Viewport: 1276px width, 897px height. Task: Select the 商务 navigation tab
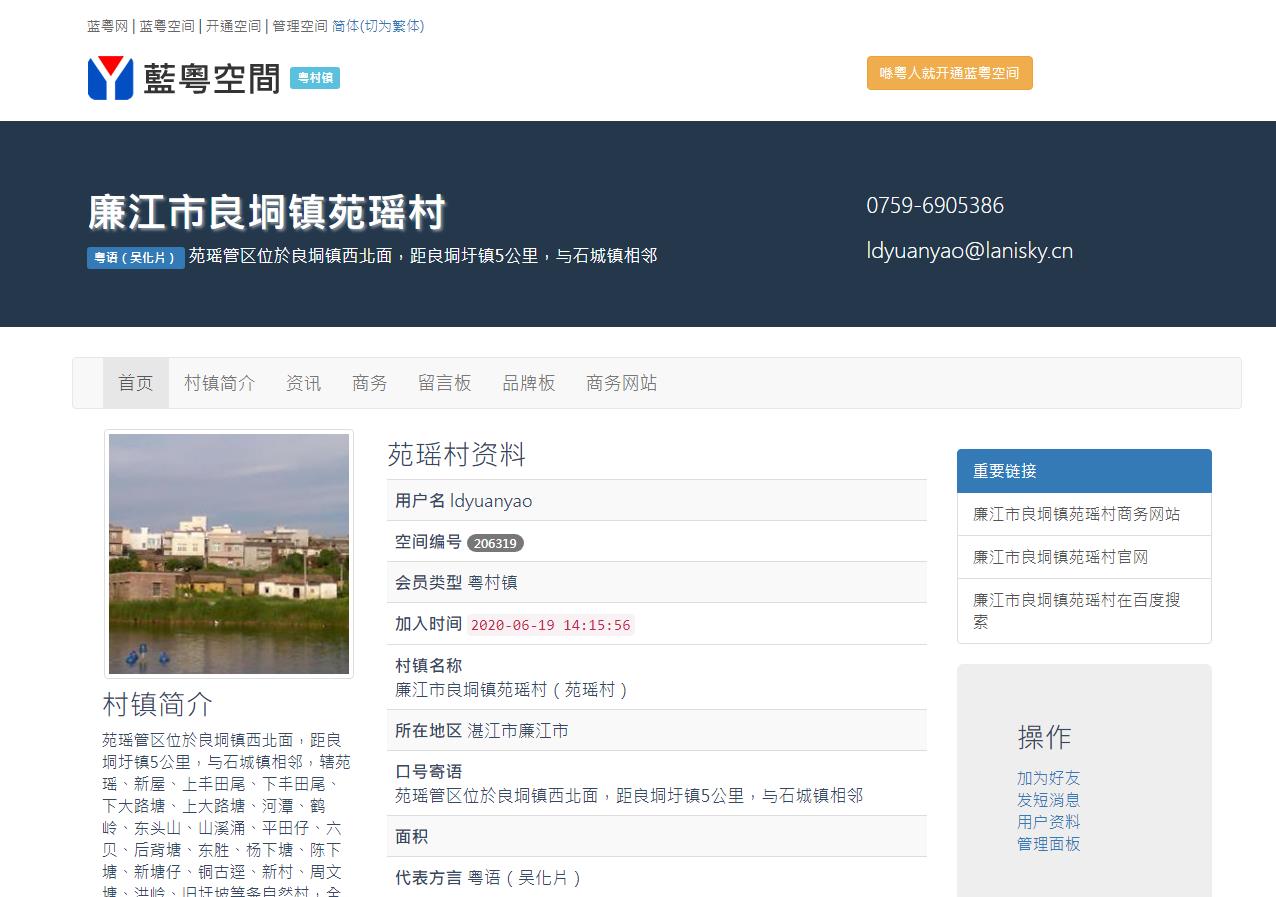pyautogui.click(x=370, y=383)
